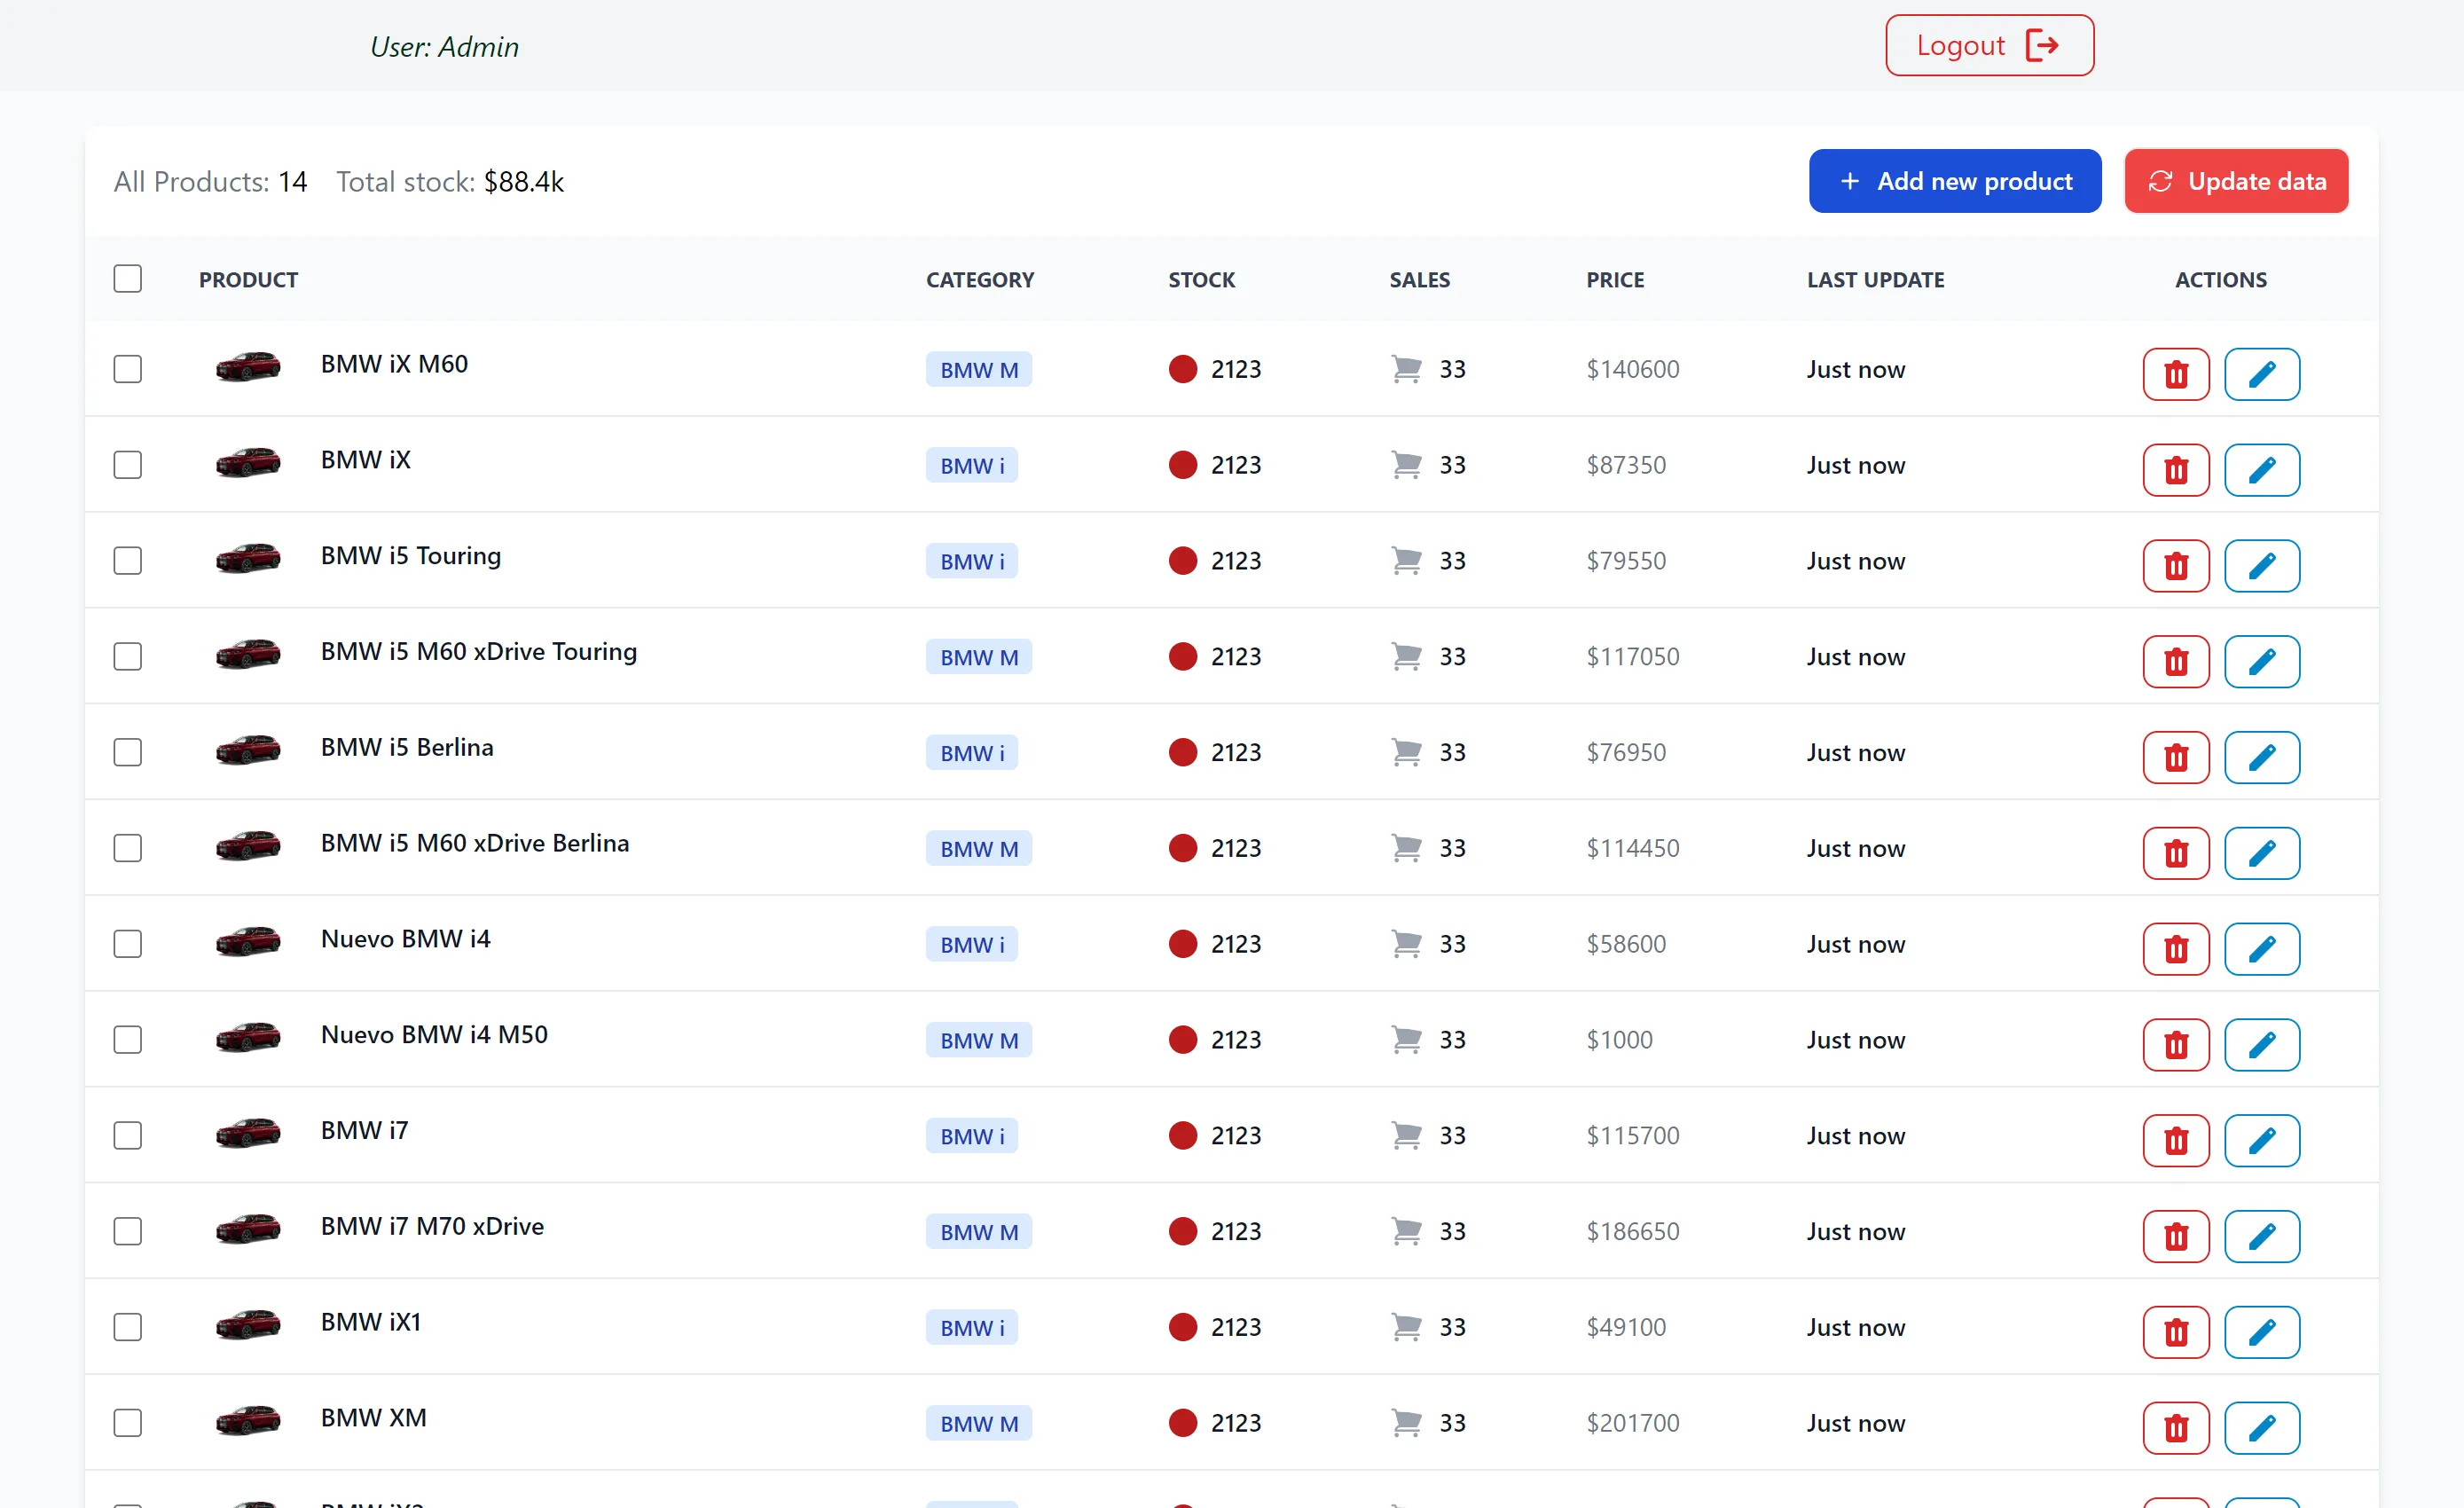Edit the BMW iX M60 product

coord(2262,374)
